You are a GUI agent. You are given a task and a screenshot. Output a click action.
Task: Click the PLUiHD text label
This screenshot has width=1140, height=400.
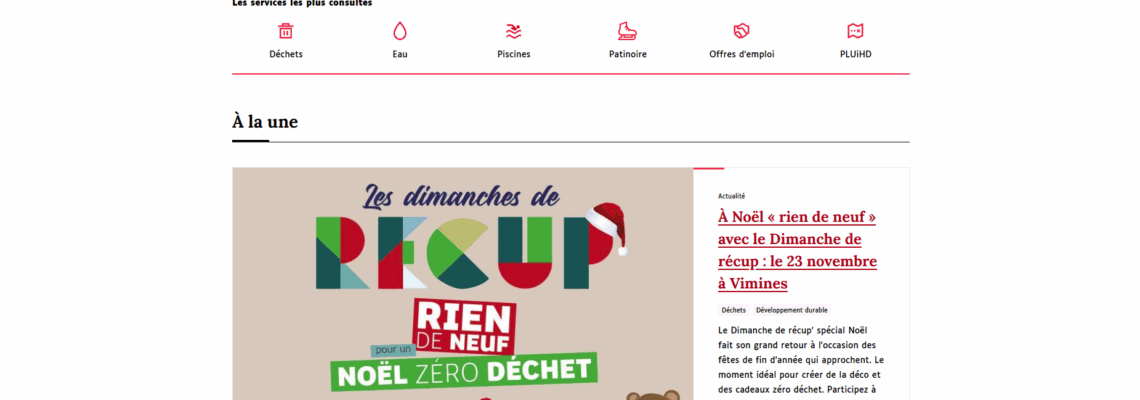pyautogui.click(x=855, y=54)
